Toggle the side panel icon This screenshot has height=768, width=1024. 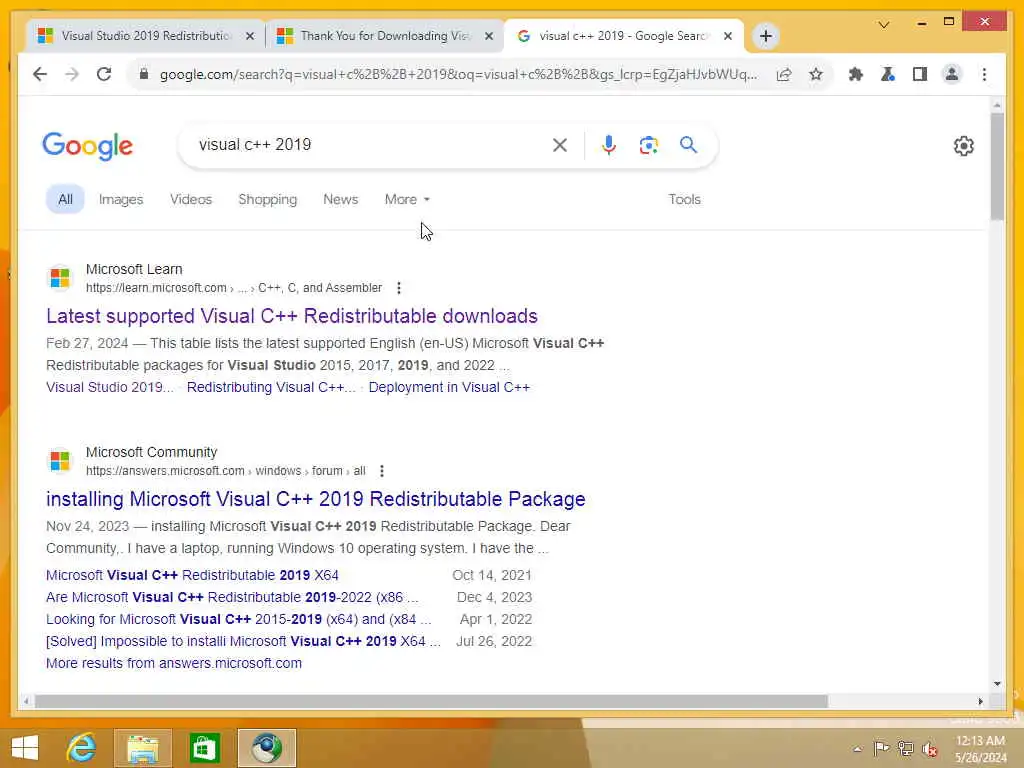[920, 74]
